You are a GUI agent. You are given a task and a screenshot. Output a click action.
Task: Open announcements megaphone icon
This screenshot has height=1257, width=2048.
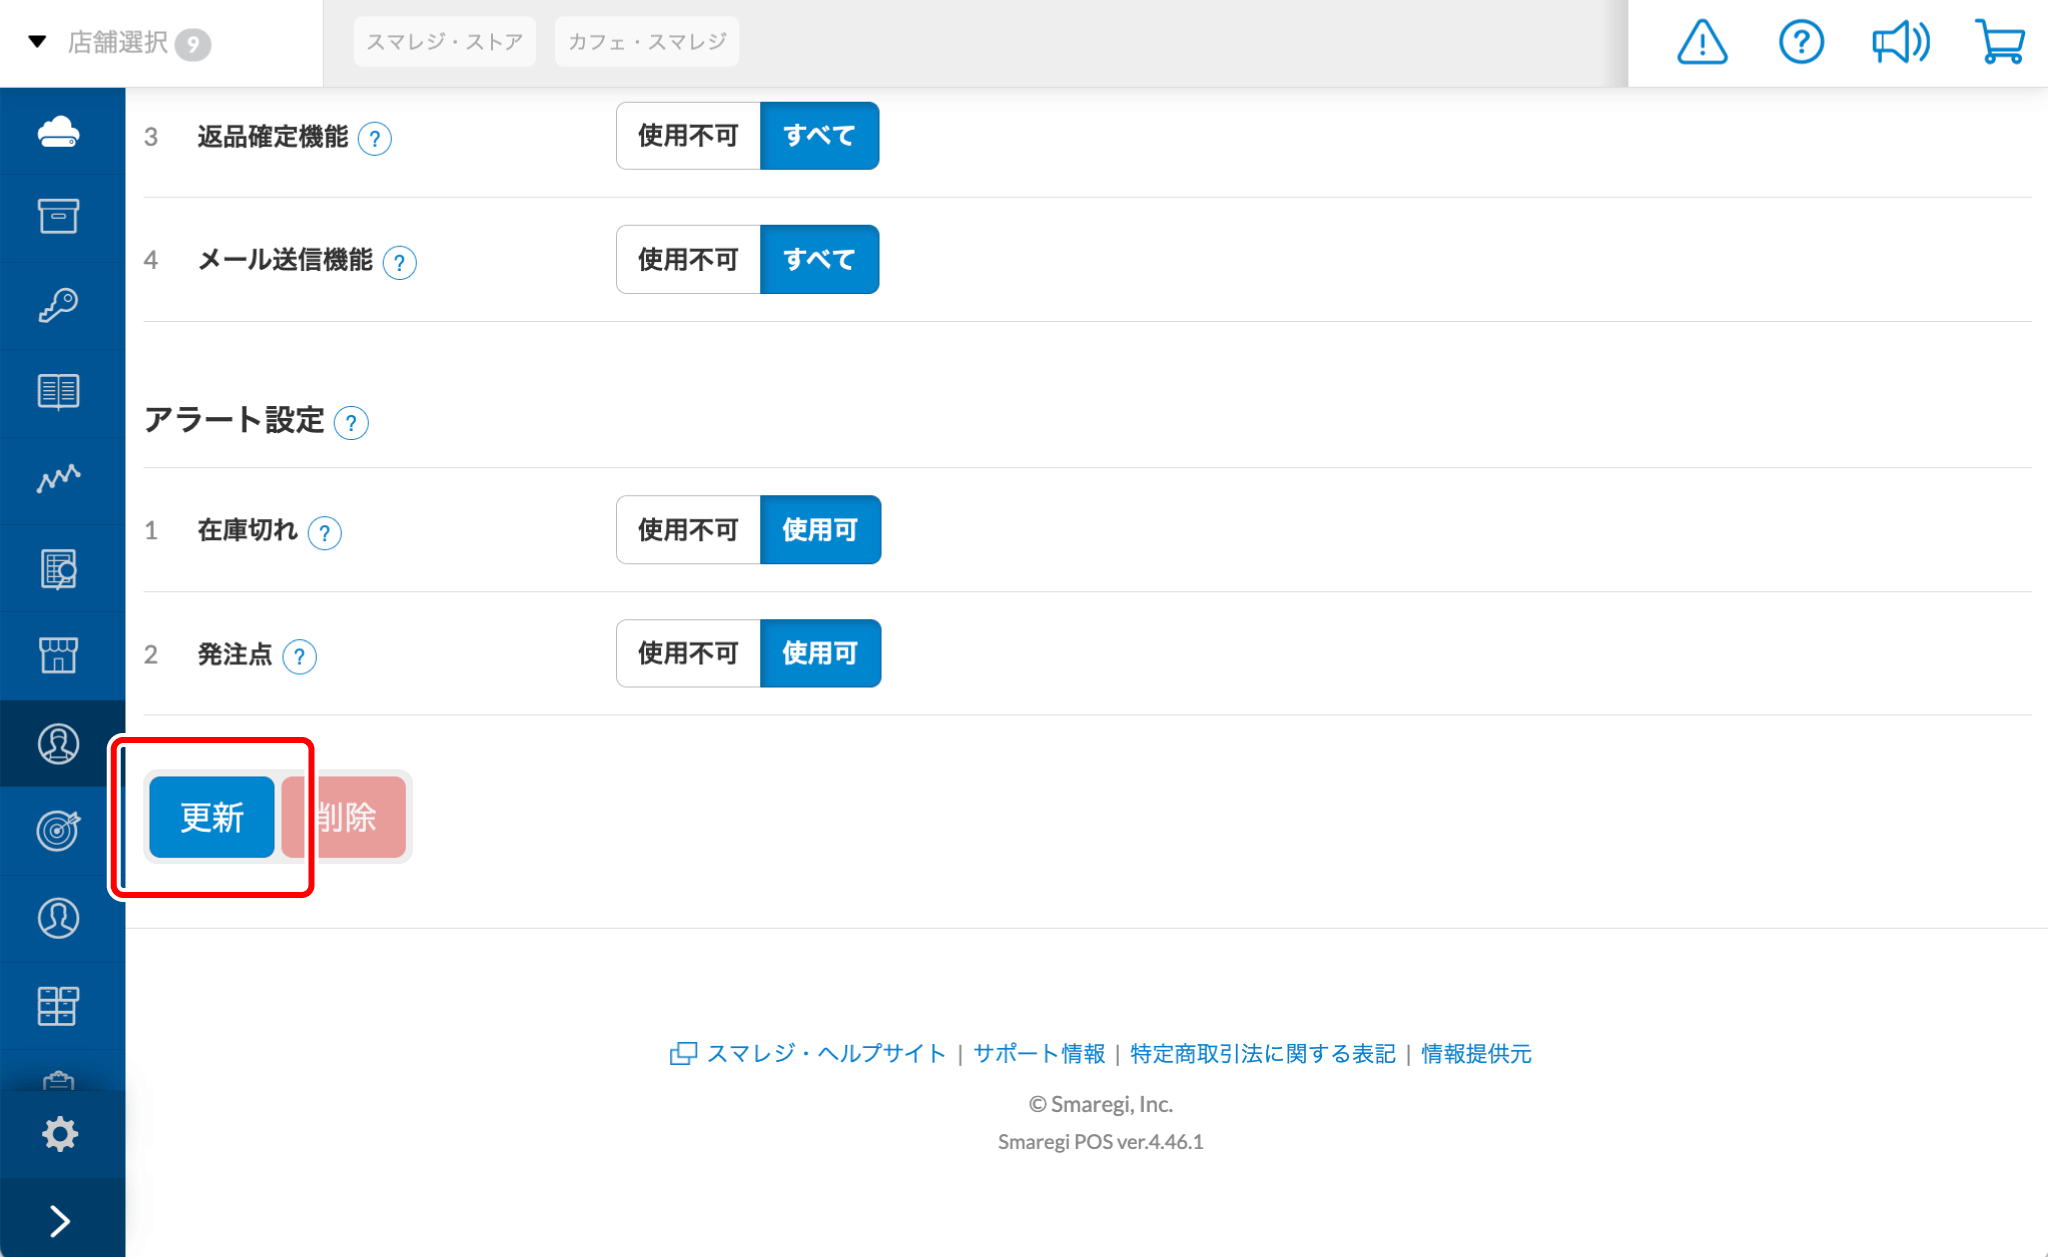coord(1899,43)
